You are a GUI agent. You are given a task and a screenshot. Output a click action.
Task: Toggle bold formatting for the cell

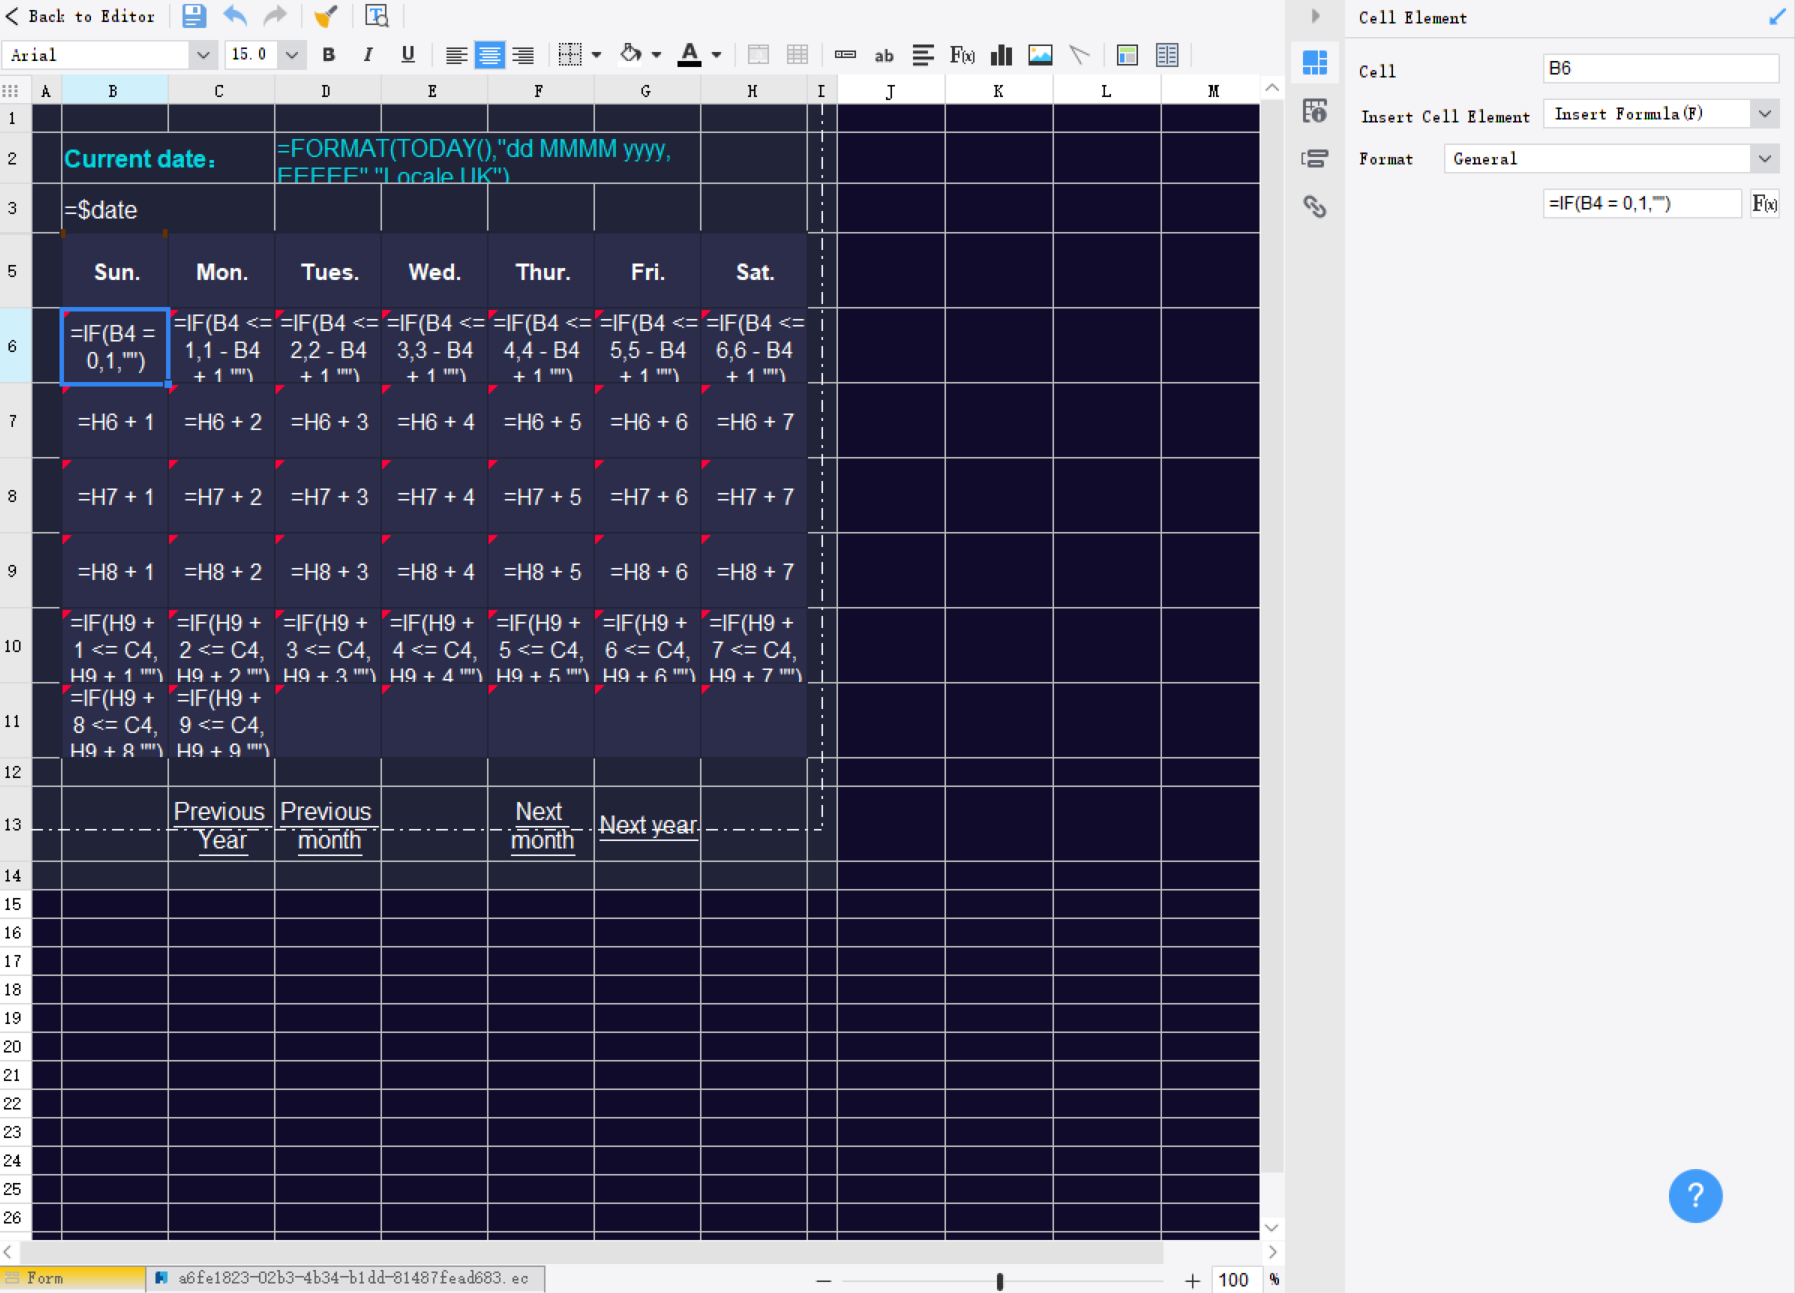[x=328, y=55]
